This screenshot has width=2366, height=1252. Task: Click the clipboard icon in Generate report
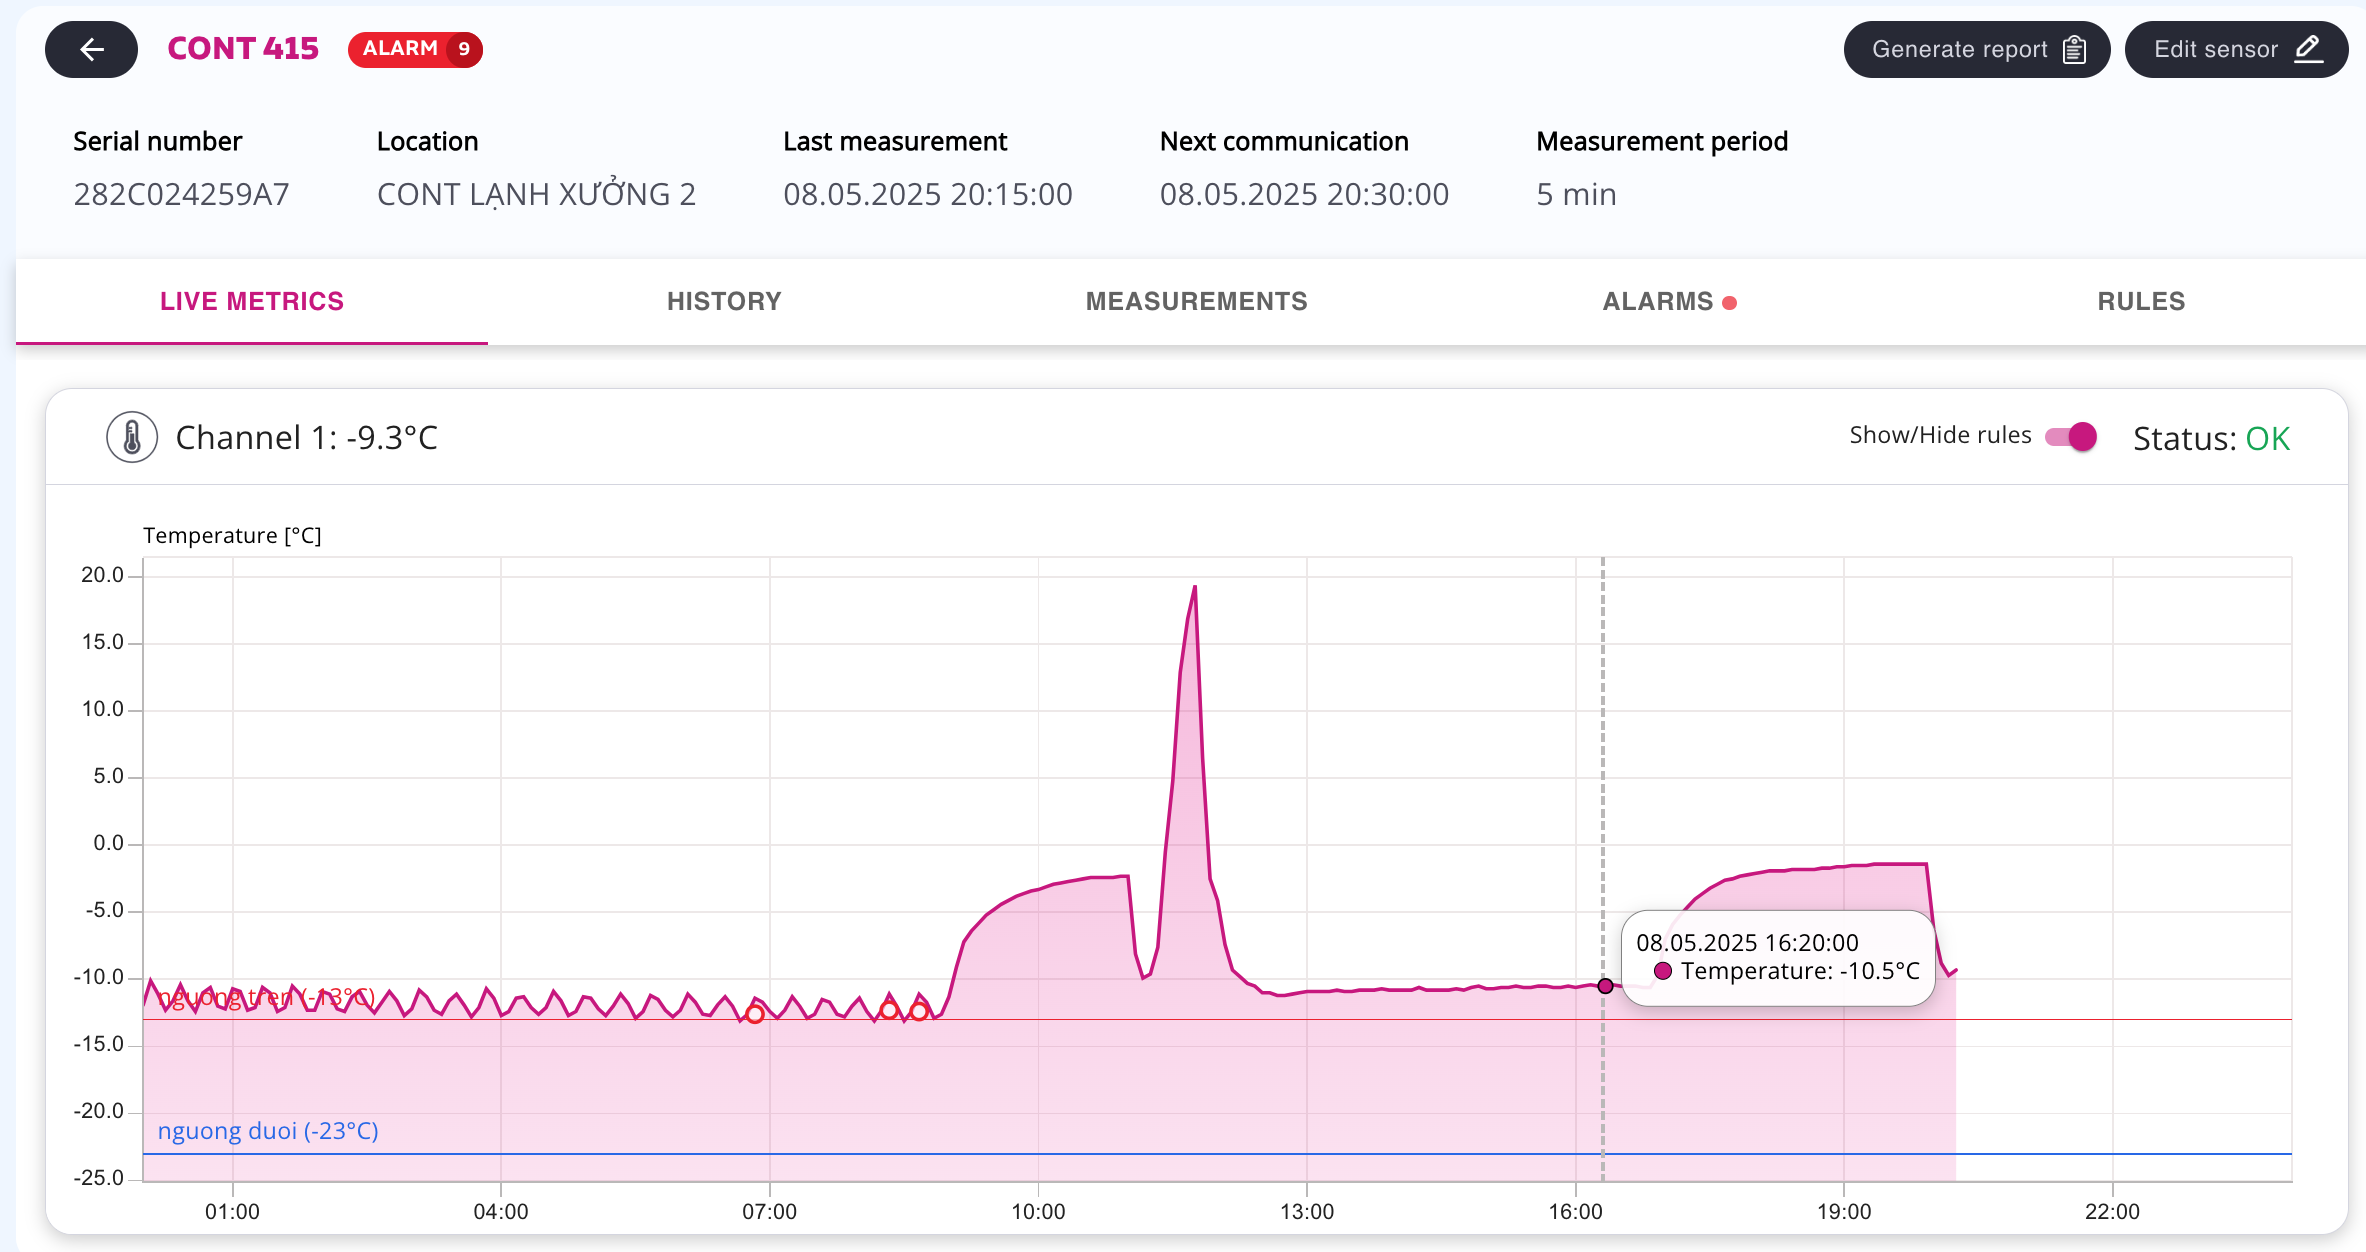2075,49
